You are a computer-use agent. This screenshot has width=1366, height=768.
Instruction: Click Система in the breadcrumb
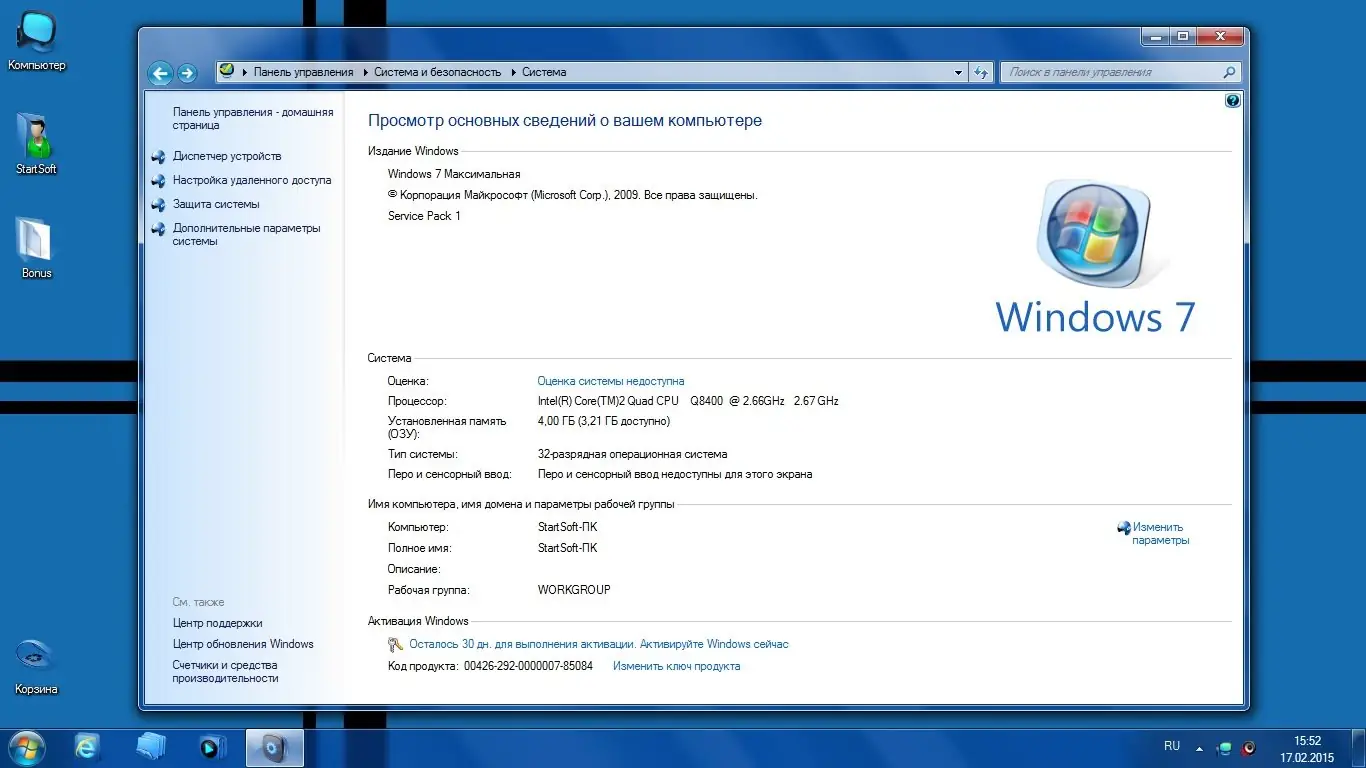click(544, 72)
